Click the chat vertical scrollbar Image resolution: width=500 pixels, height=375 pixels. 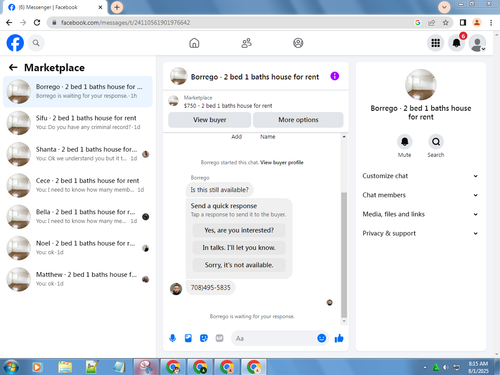(344, 255)
